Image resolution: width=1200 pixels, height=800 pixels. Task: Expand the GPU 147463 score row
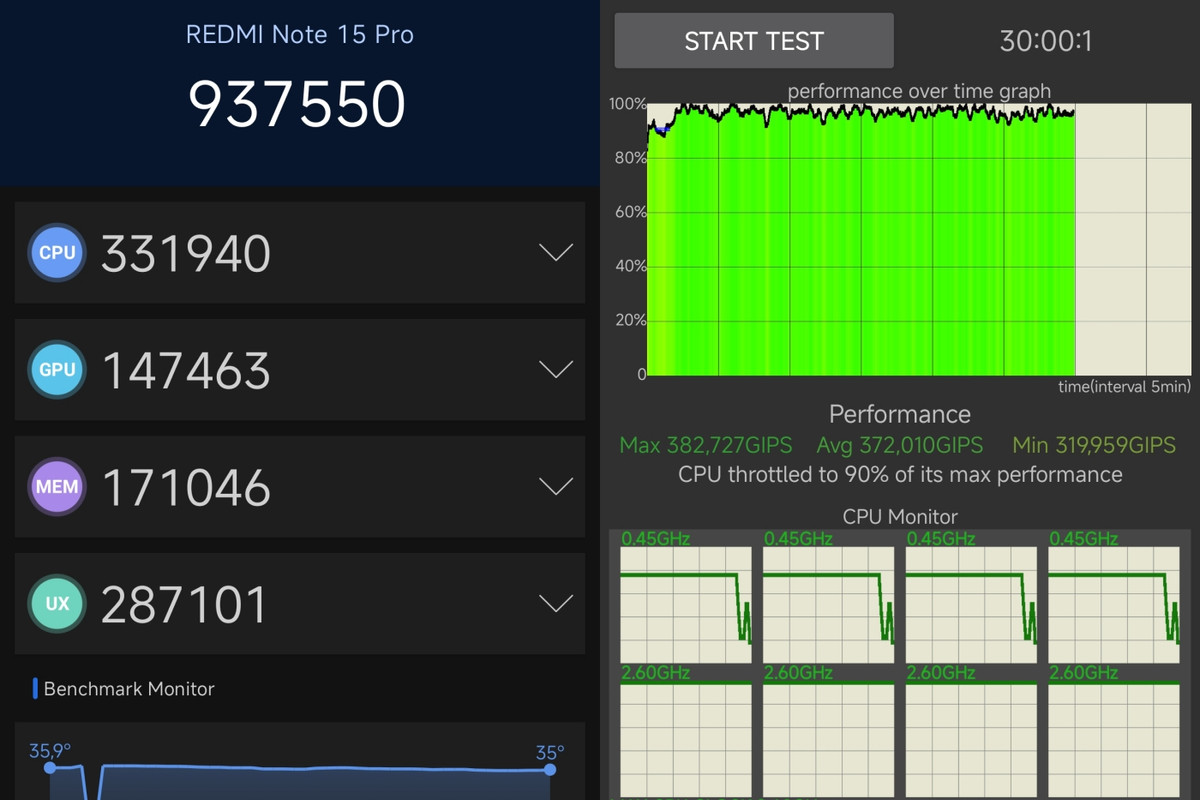(556, 369)
